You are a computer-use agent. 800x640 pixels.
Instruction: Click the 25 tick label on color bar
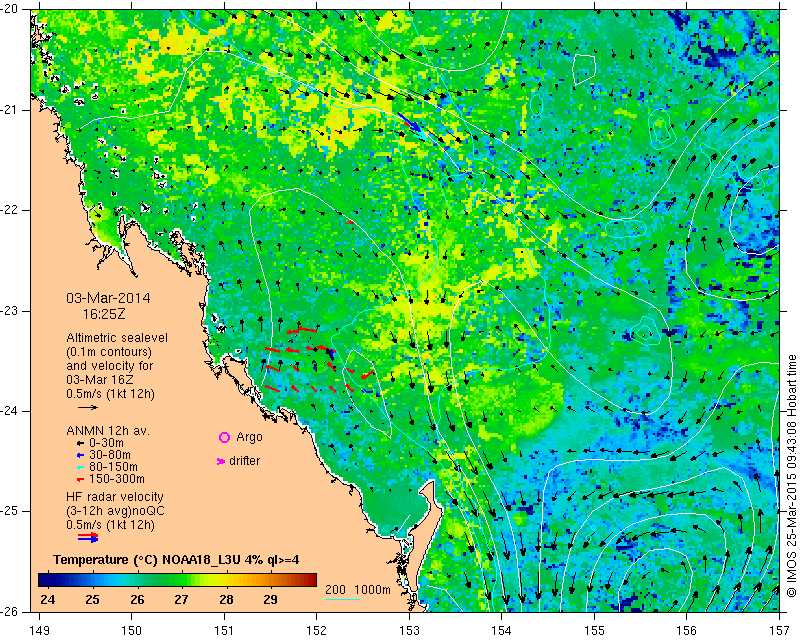click(x=92, y=599)
